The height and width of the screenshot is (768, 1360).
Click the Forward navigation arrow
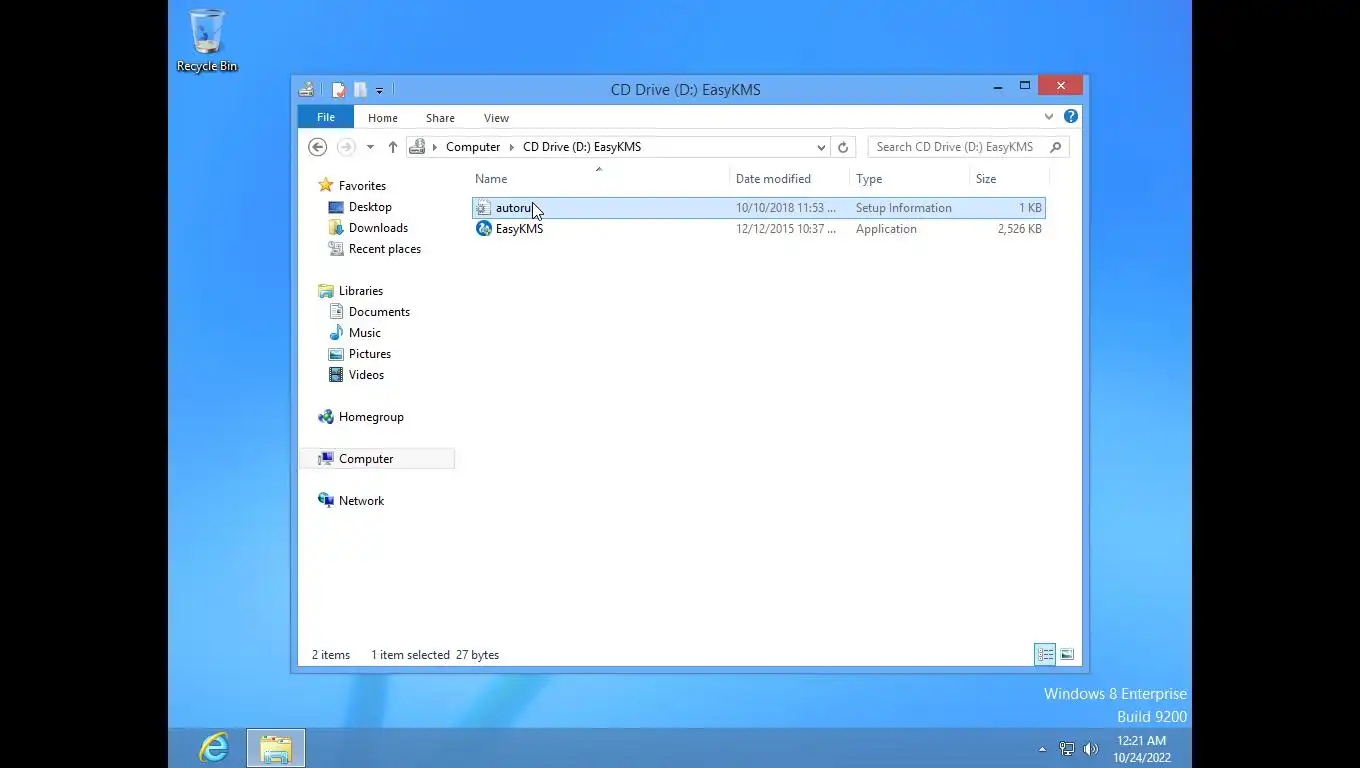pyautogui.click(x=346, y=147)
